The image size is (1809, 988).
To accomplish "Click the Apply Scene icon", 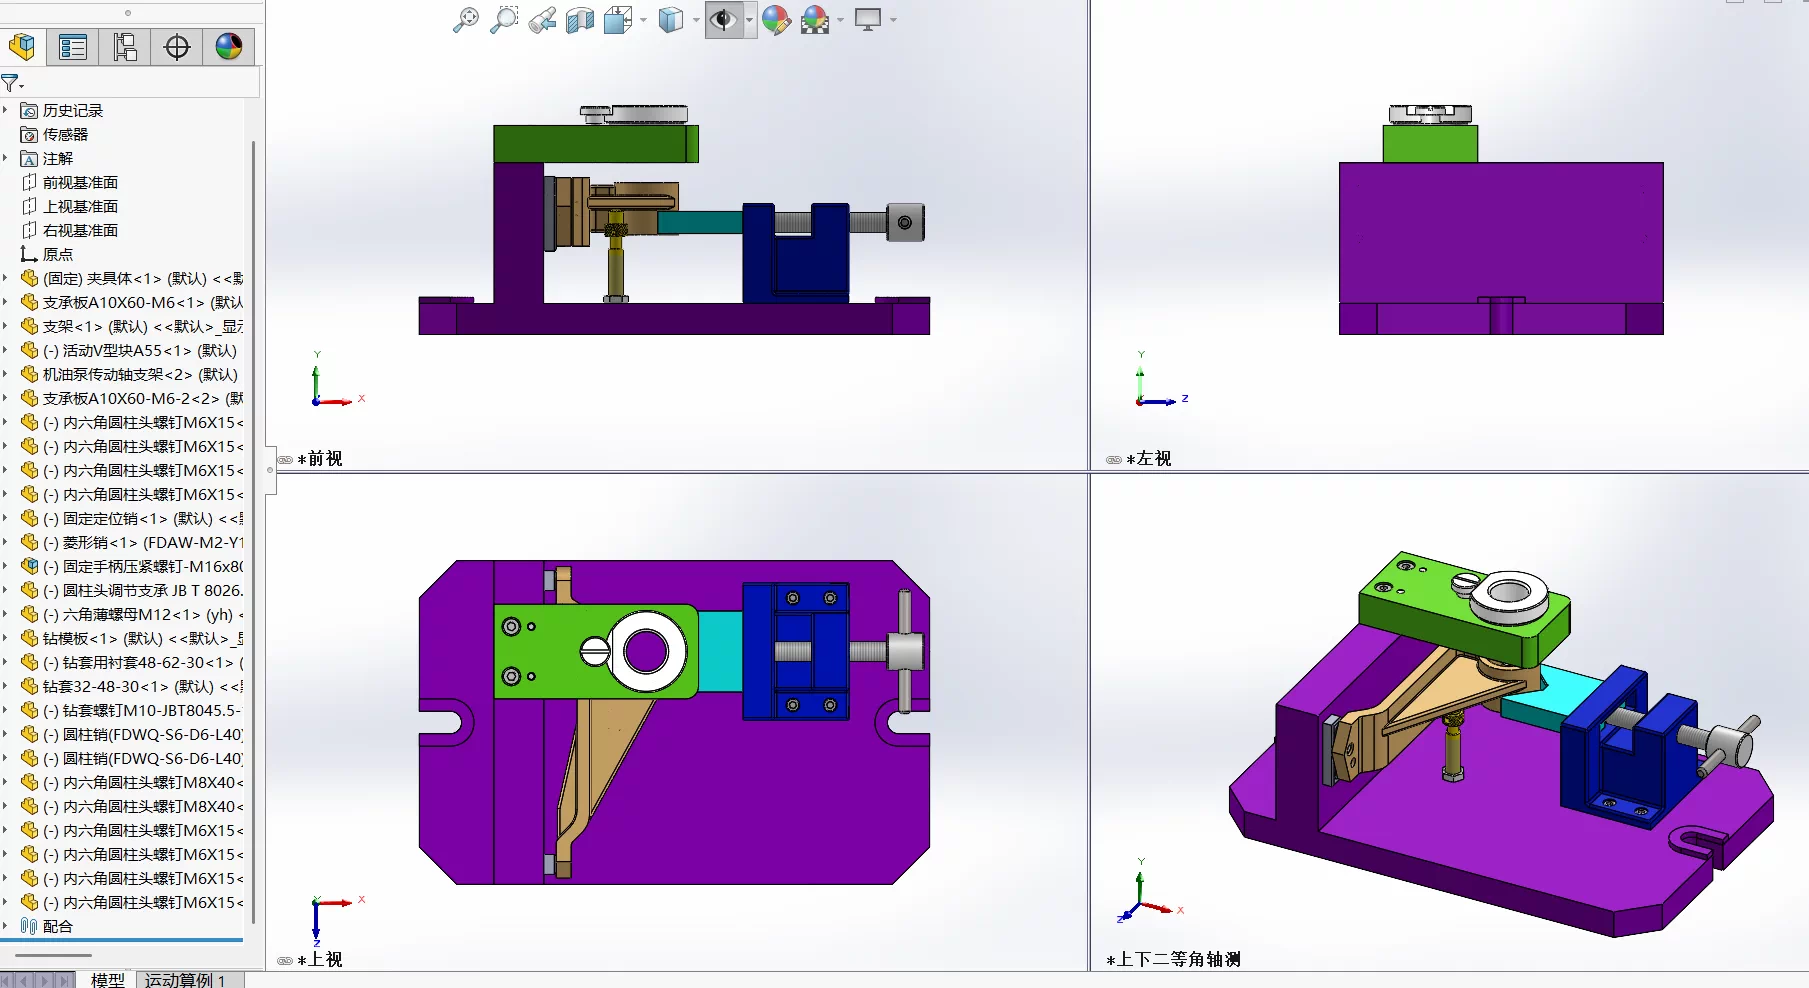I will click(x=816, y=20).
